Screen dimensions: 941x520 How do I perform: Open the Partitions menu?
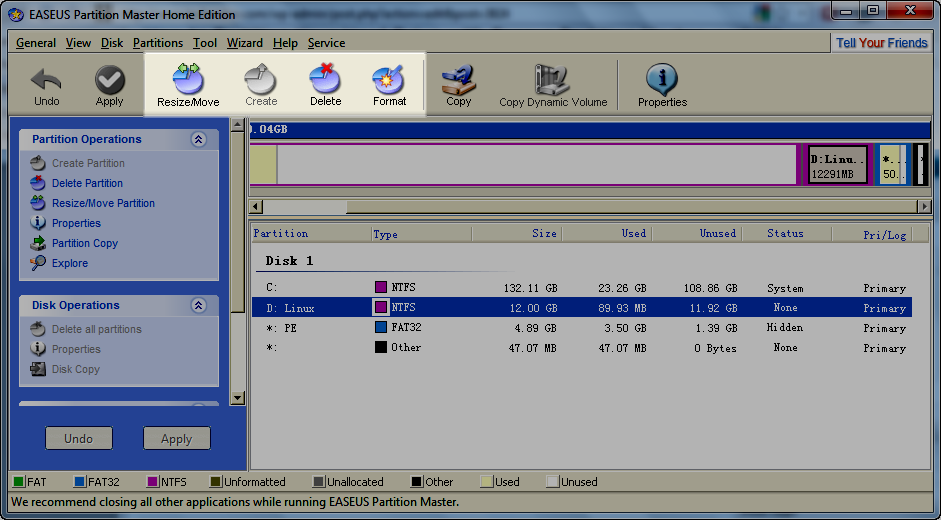pos(158,43)
